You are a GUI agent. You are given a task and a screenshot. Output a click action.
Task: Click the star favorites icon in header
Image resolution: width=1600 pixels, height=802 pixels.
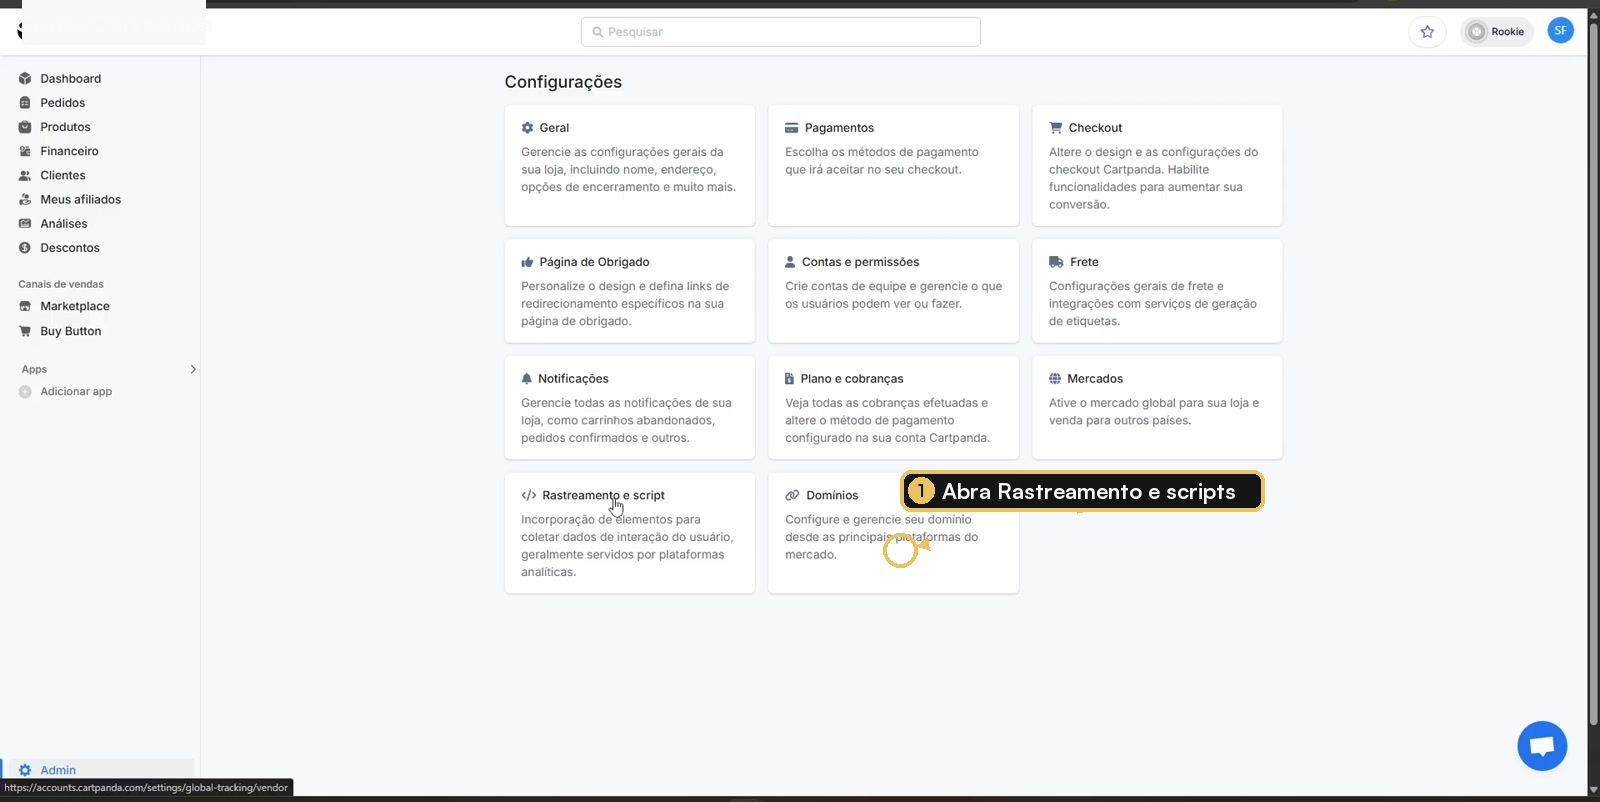(x=1427, y=32)
